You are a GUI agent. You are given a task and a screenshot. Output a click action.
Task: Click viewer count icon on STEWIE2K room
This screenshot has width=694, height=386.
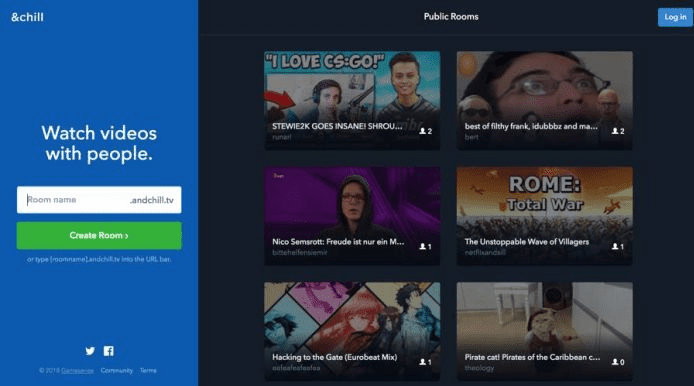[423, 131]
